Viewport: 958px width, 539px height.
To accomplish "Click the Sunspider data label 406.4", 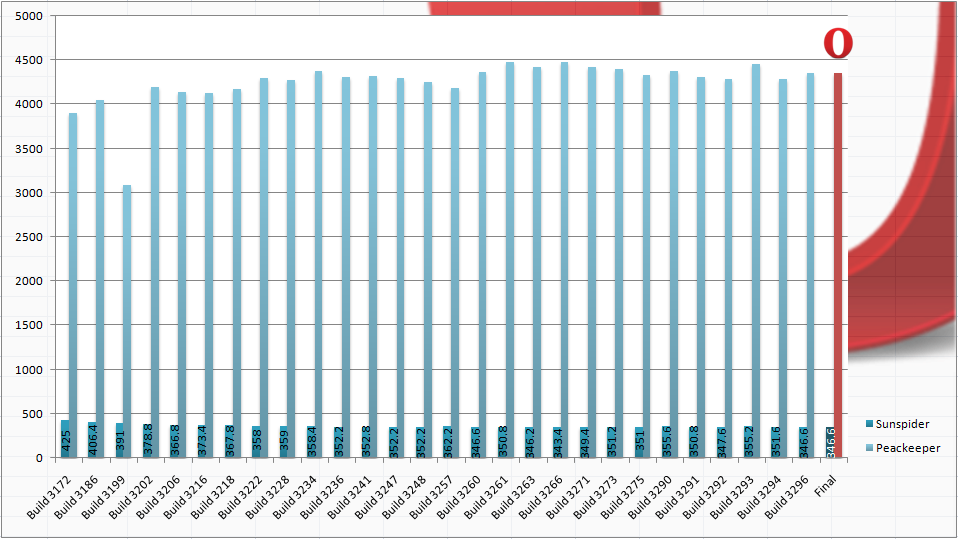I will (93, 440).
